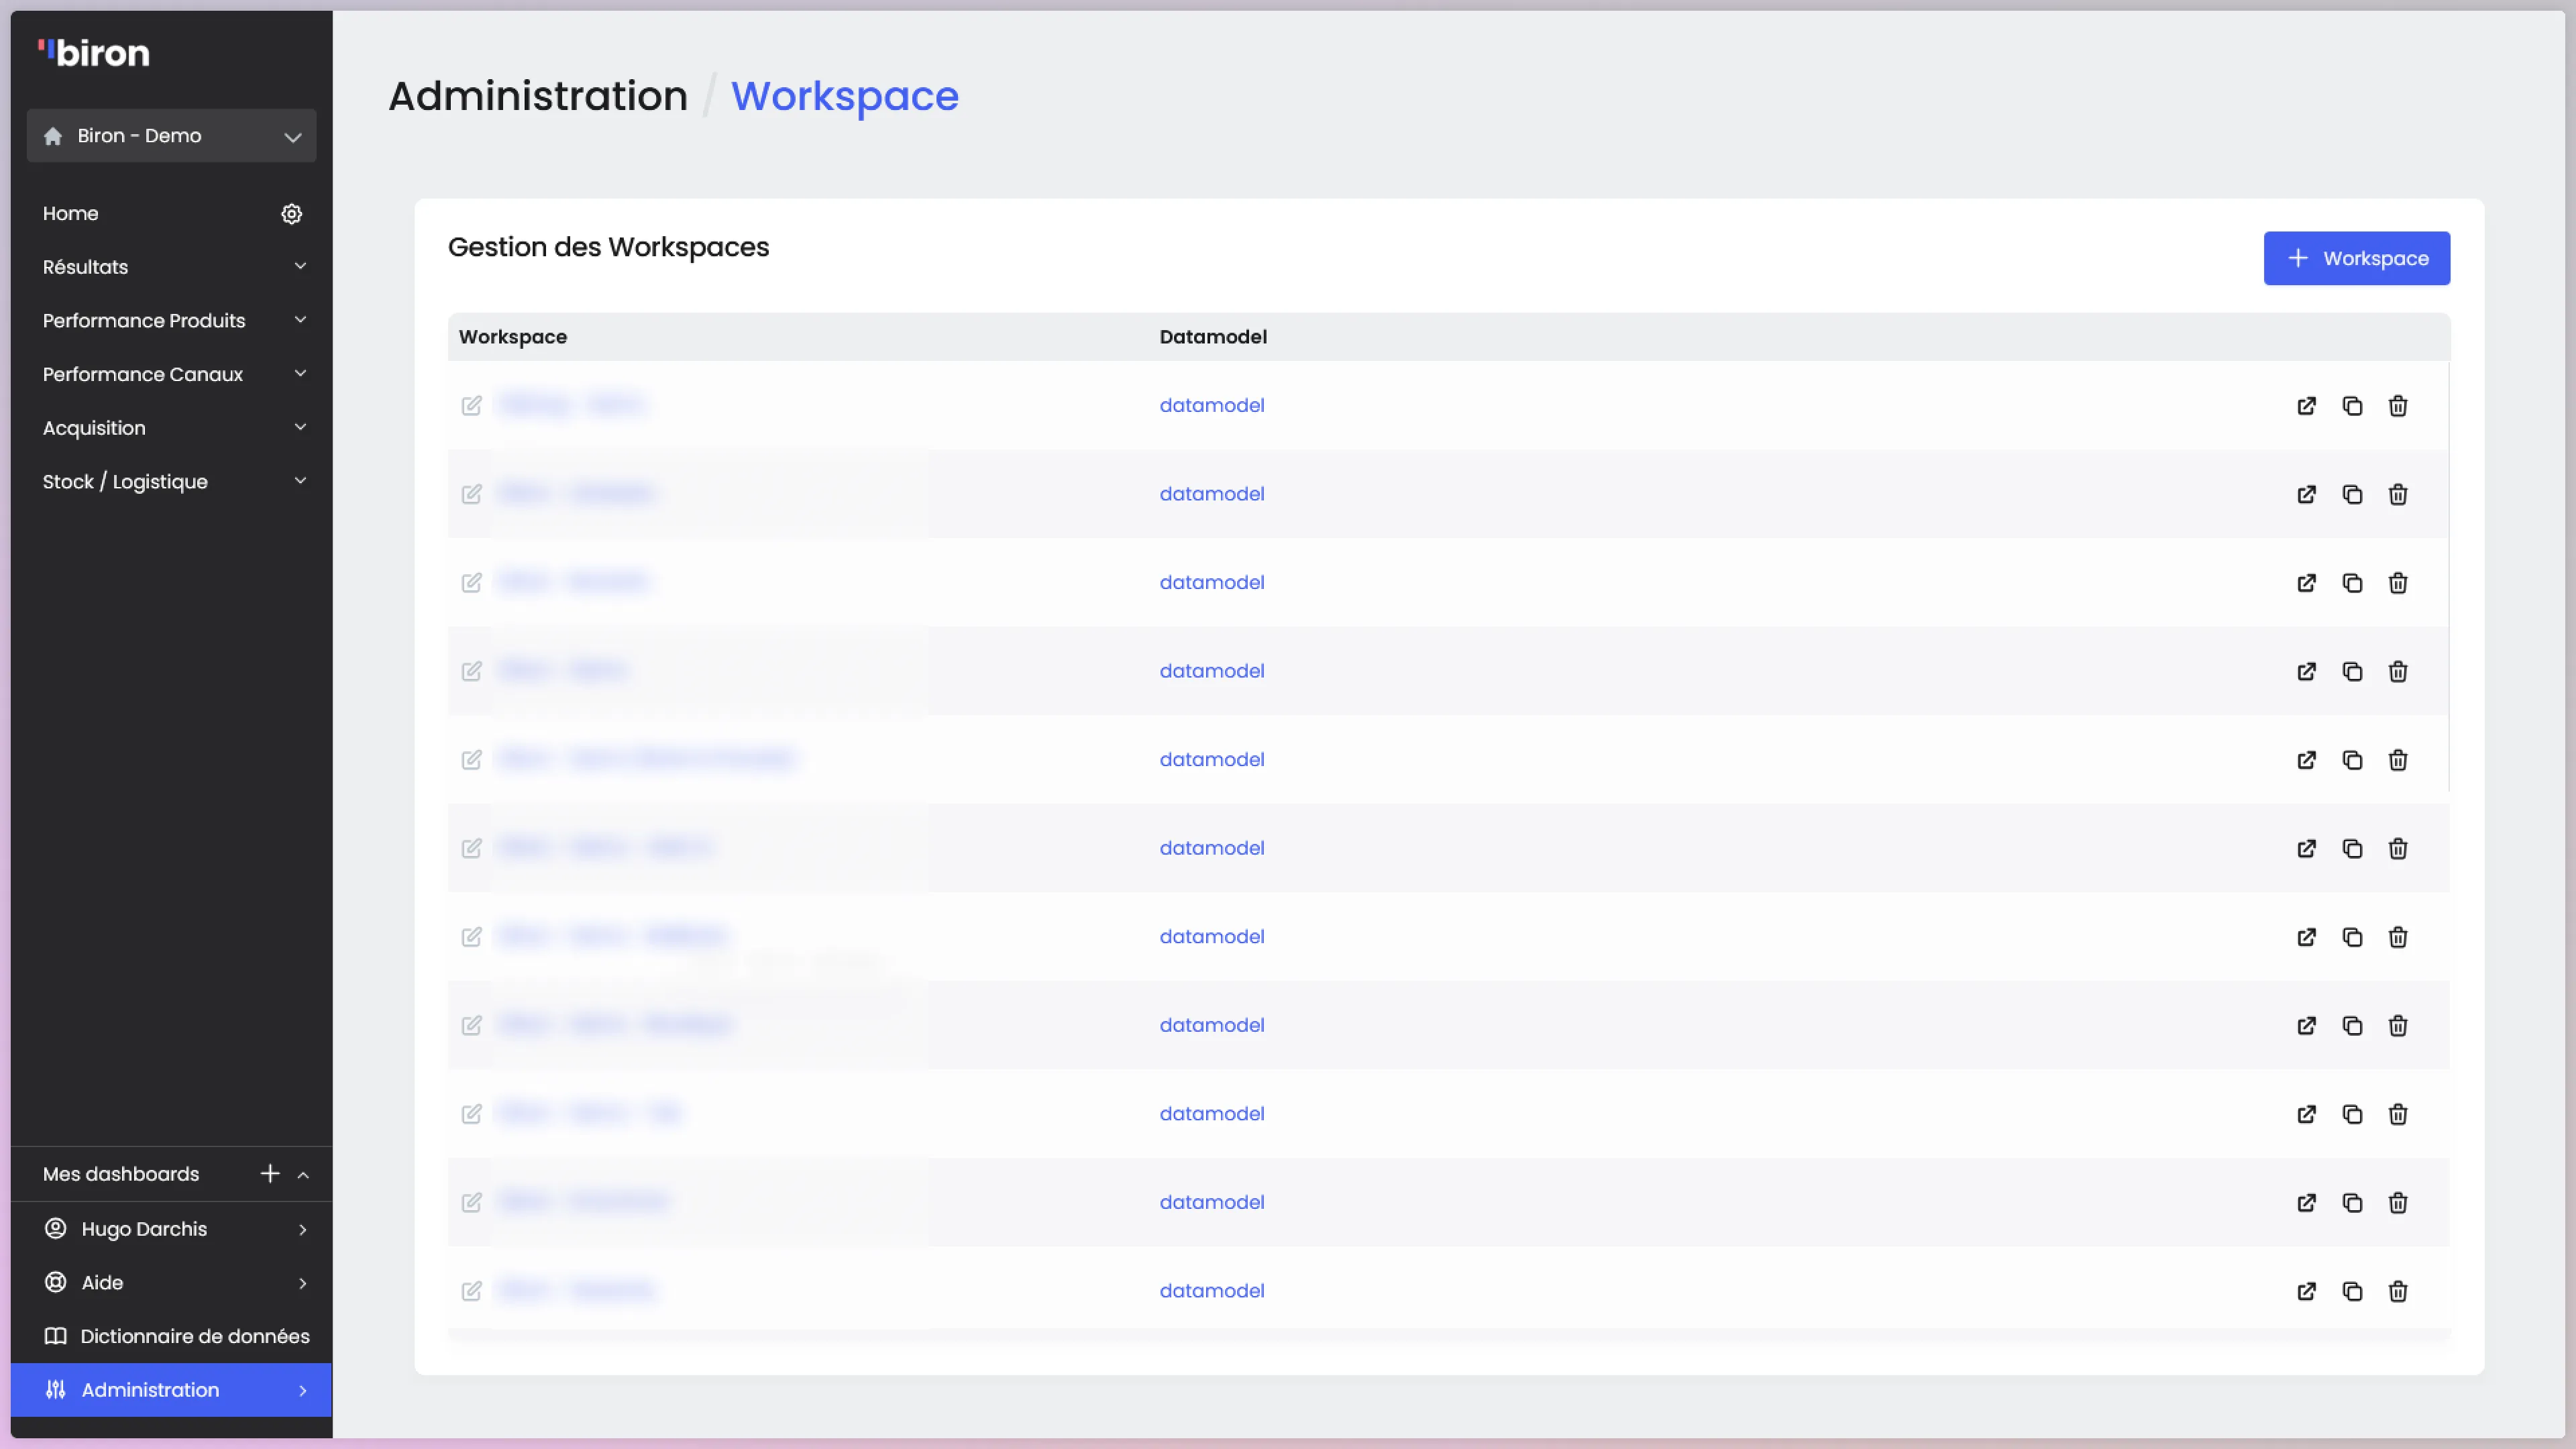Duplicate the fifth workspace row
The height and width of the screenshot is (1449, 2576).
2352,760
